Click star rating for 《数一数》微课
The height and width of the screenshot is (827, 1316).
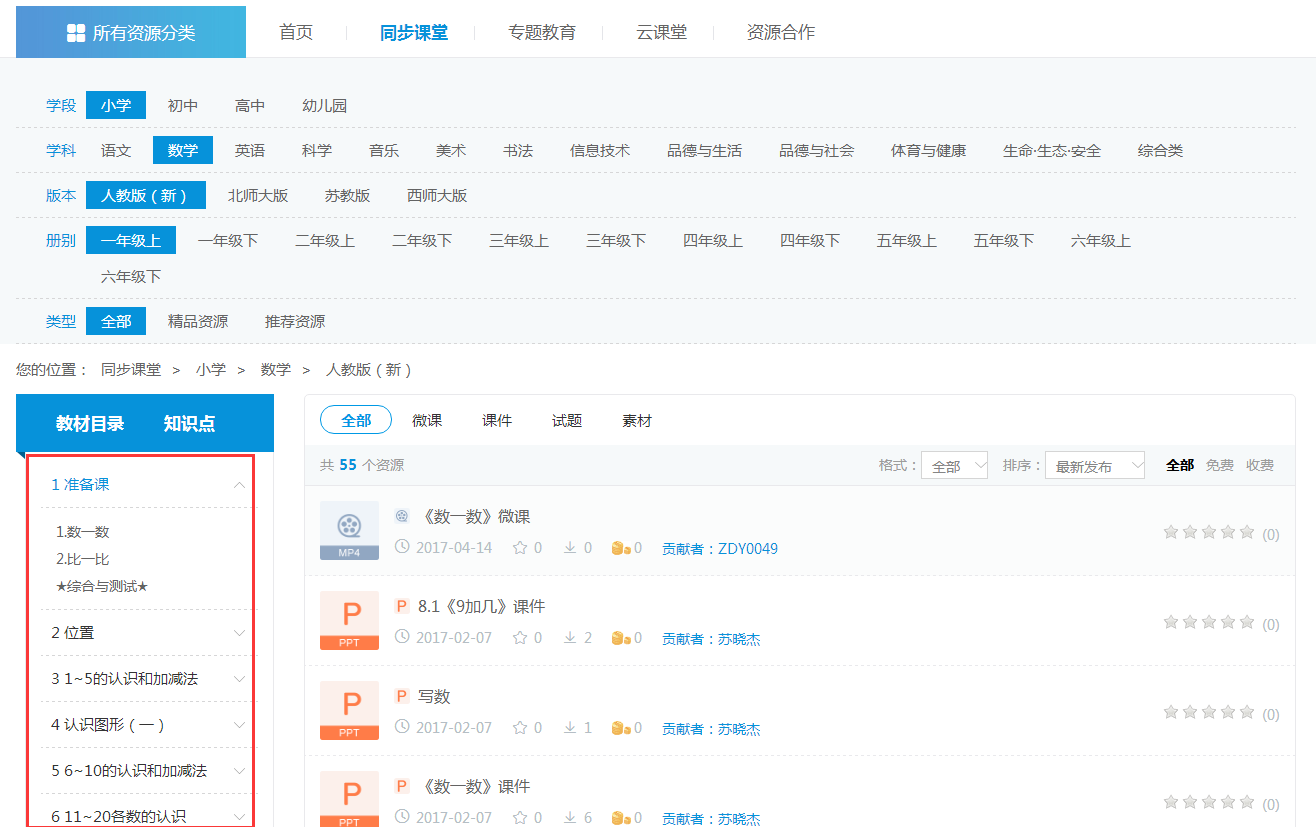[x=1209, y=532]
